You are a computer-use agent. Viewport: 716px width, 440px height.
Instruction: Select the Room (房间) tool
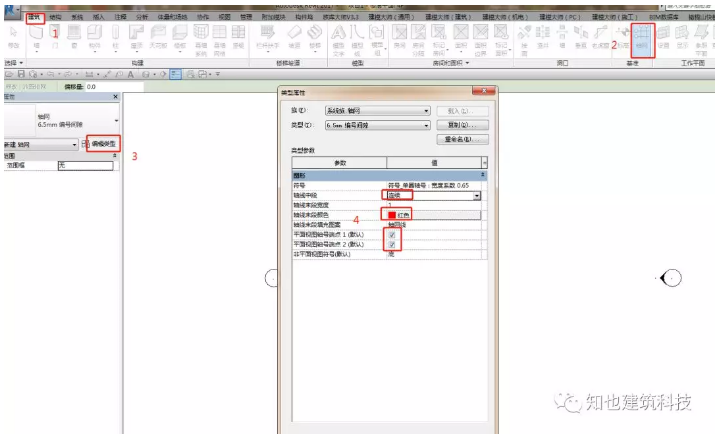pyautogui.click(x=400, y=37)
